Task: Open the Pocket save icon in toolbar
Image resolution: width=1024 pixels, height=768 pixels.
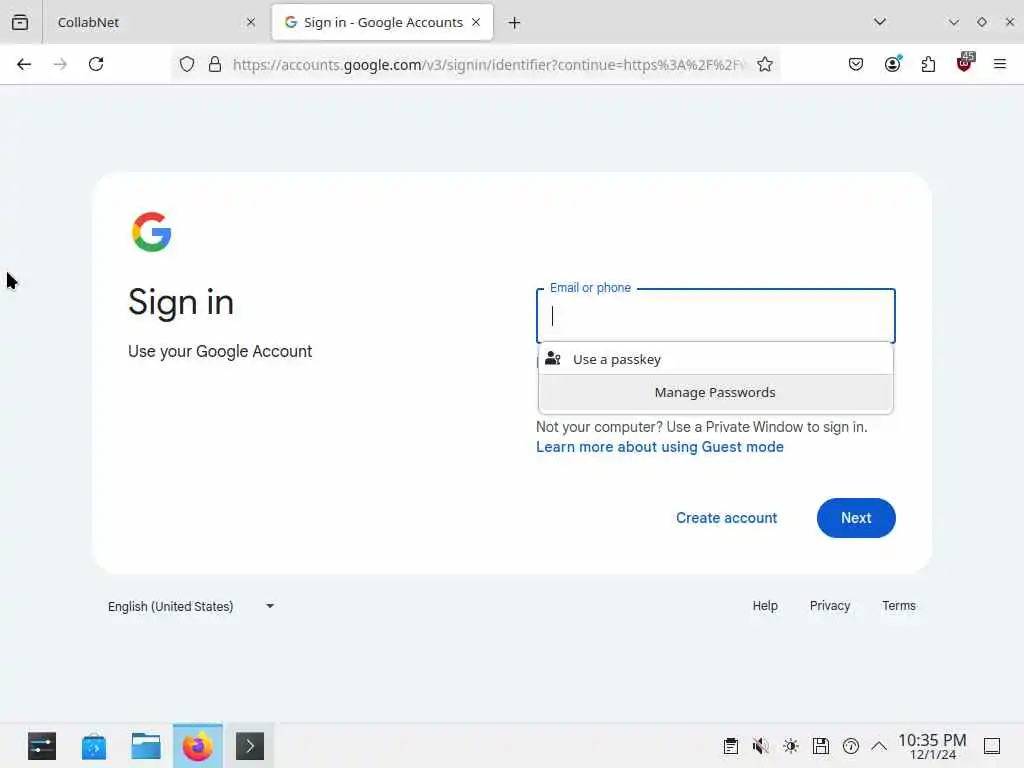Action: click(856, 64)
